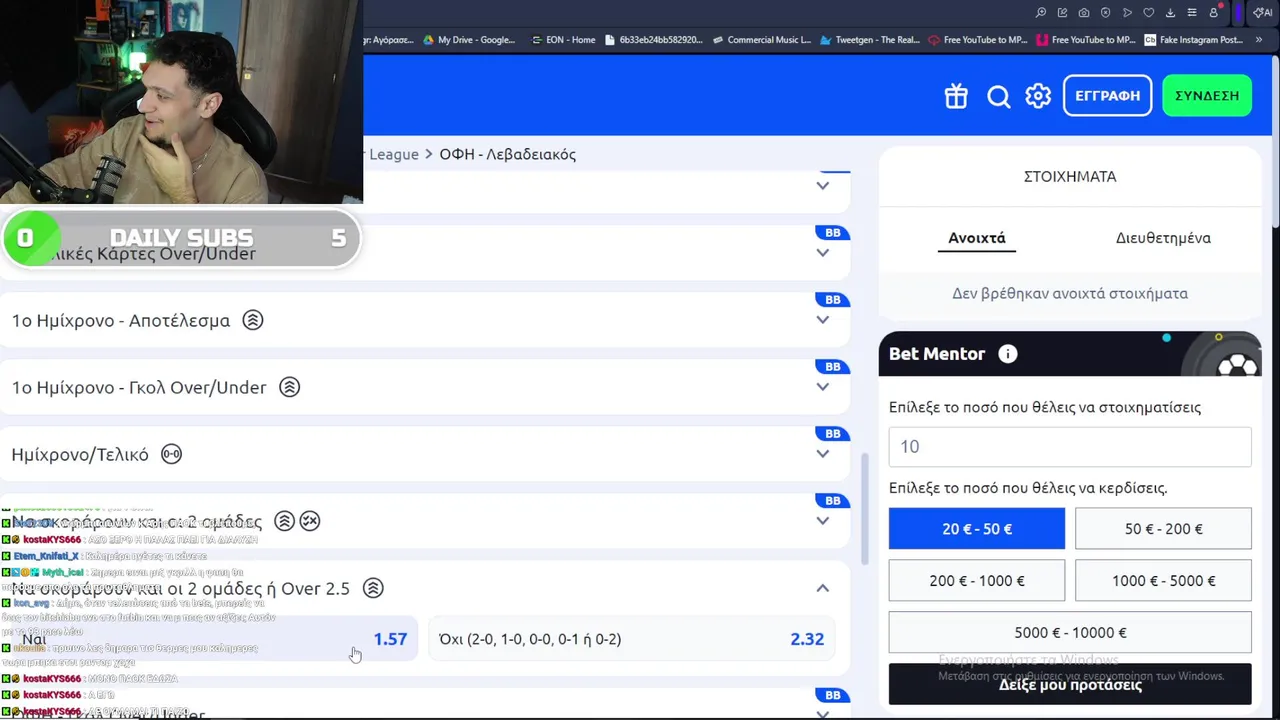
Task: Click boost icon beside ή Over 2.5 title
Action: [373, 588]
